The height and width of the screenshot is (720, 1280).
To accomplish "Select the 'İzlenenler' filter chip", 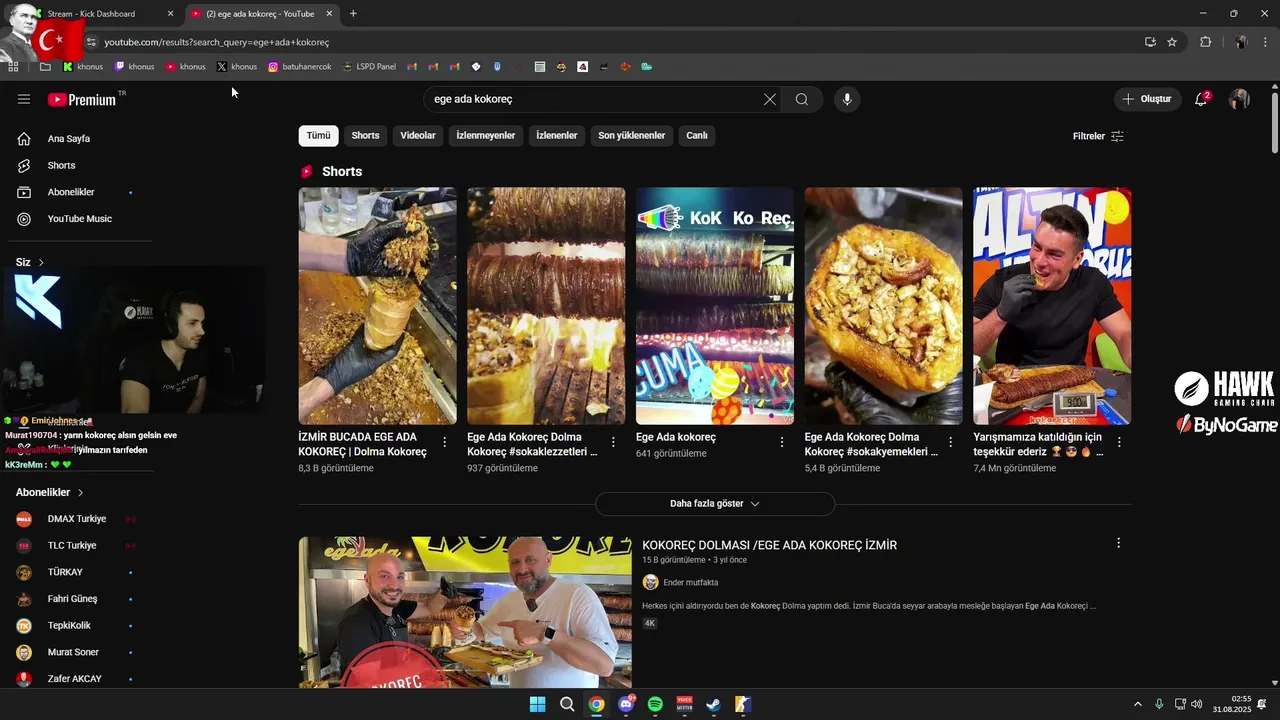I will (x=557, y=135).
